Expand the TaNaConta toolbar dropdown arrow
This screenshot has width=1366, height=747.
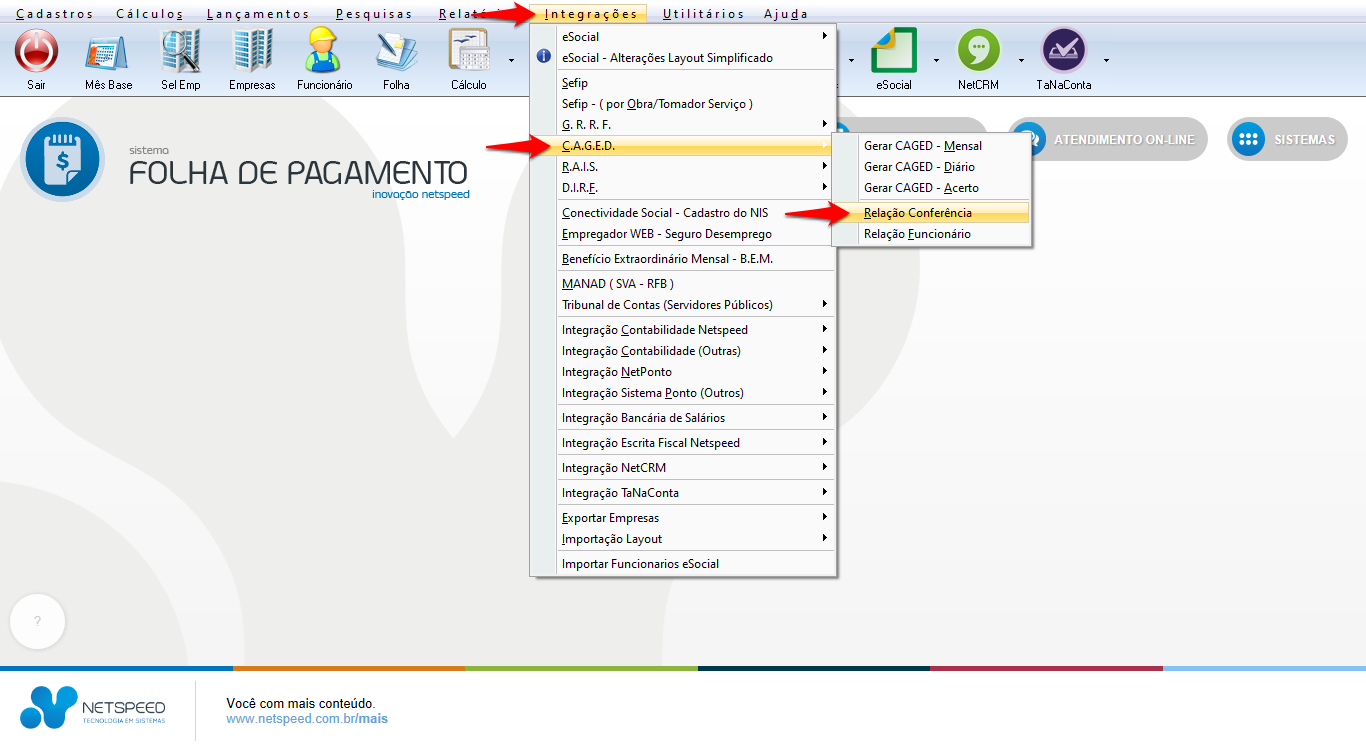click(x=1106, y=60)
